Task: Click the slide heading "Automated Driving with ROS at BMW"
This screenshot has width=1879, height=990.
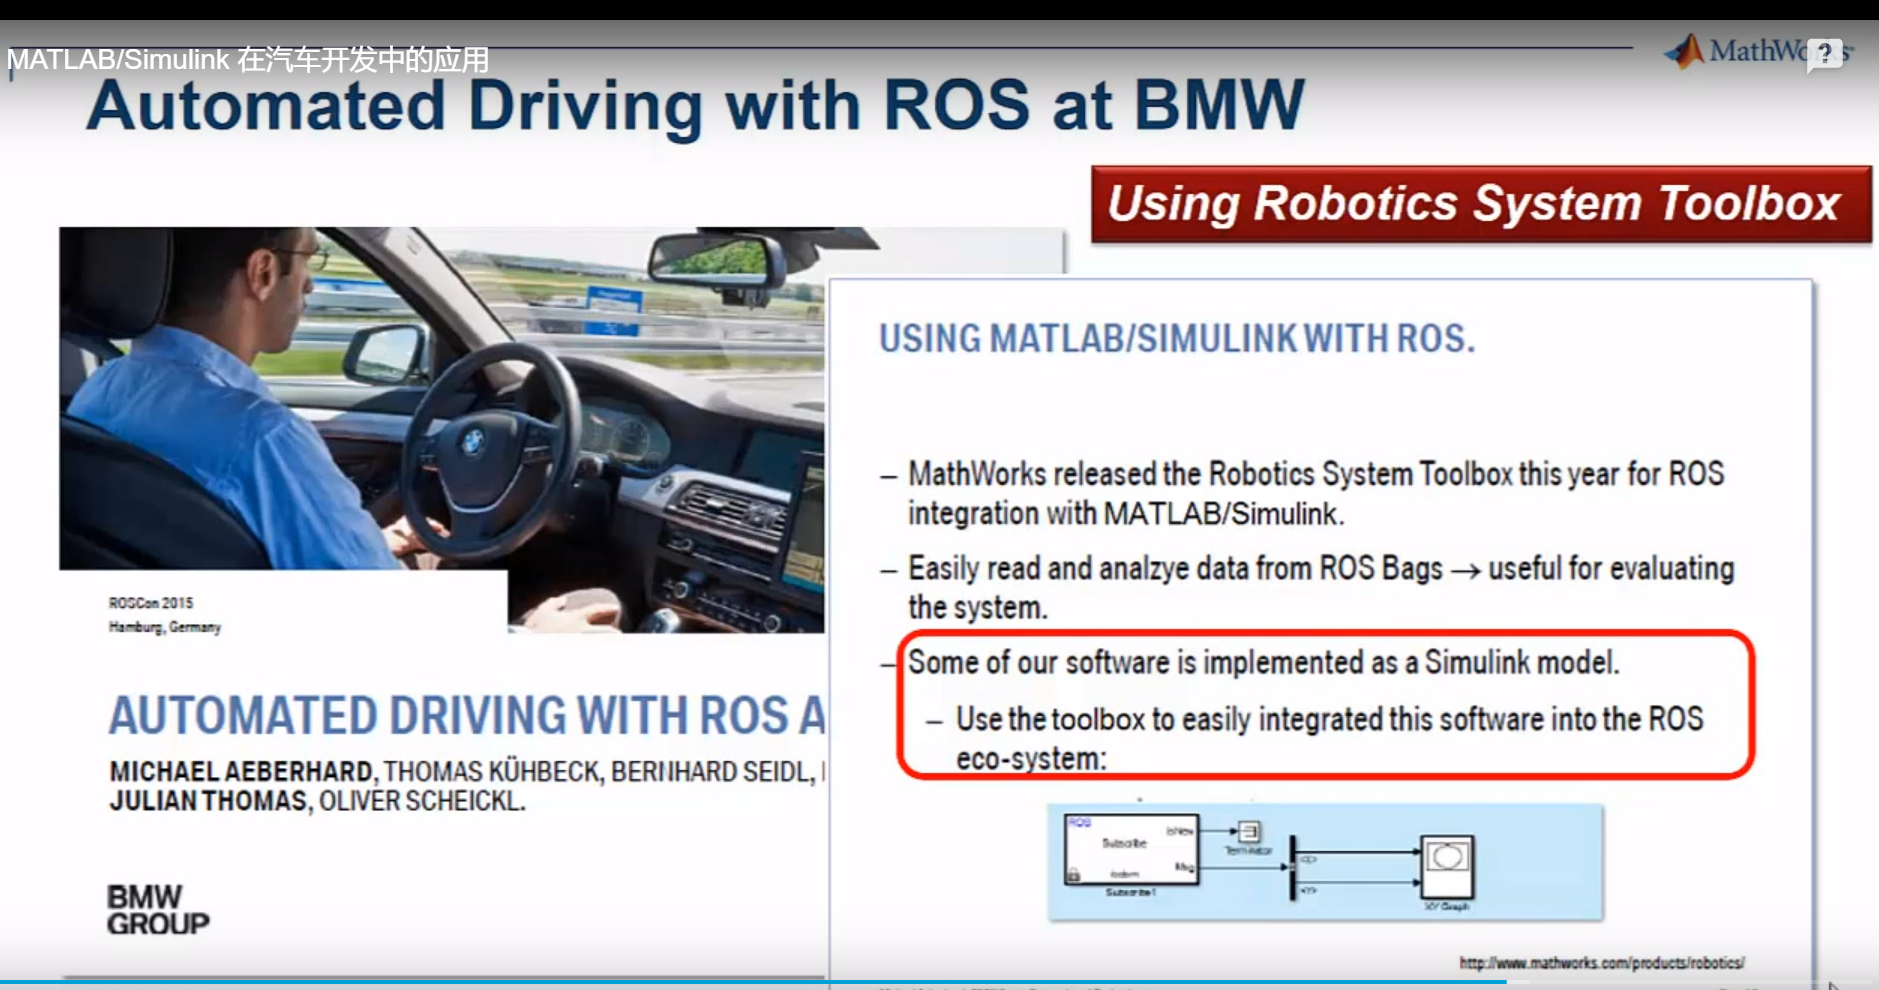Action: 696,106
